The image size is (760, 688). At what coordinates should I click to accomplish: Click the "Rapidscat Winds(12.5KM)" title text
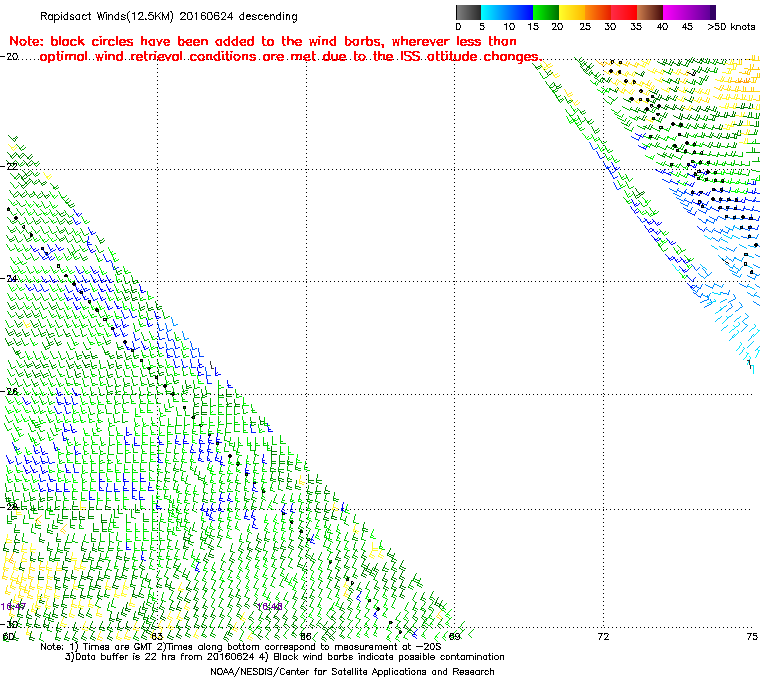(107, 16)
